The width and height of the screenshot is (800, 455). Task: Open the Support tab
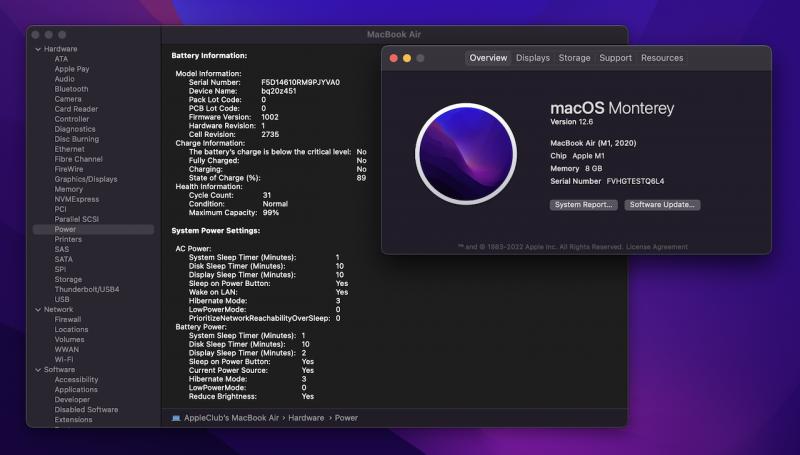pyautogui.click(x=615, y=58)
